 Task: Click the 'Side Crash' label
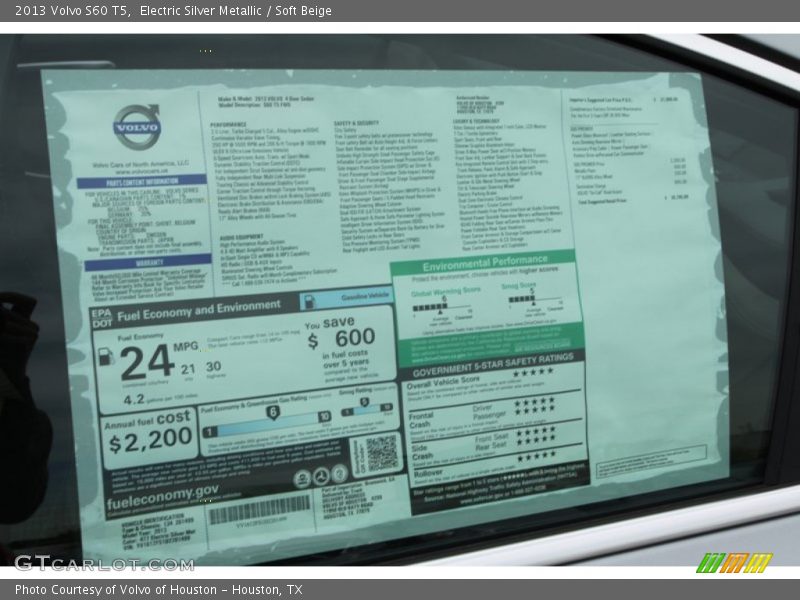(x=422, y=452)
